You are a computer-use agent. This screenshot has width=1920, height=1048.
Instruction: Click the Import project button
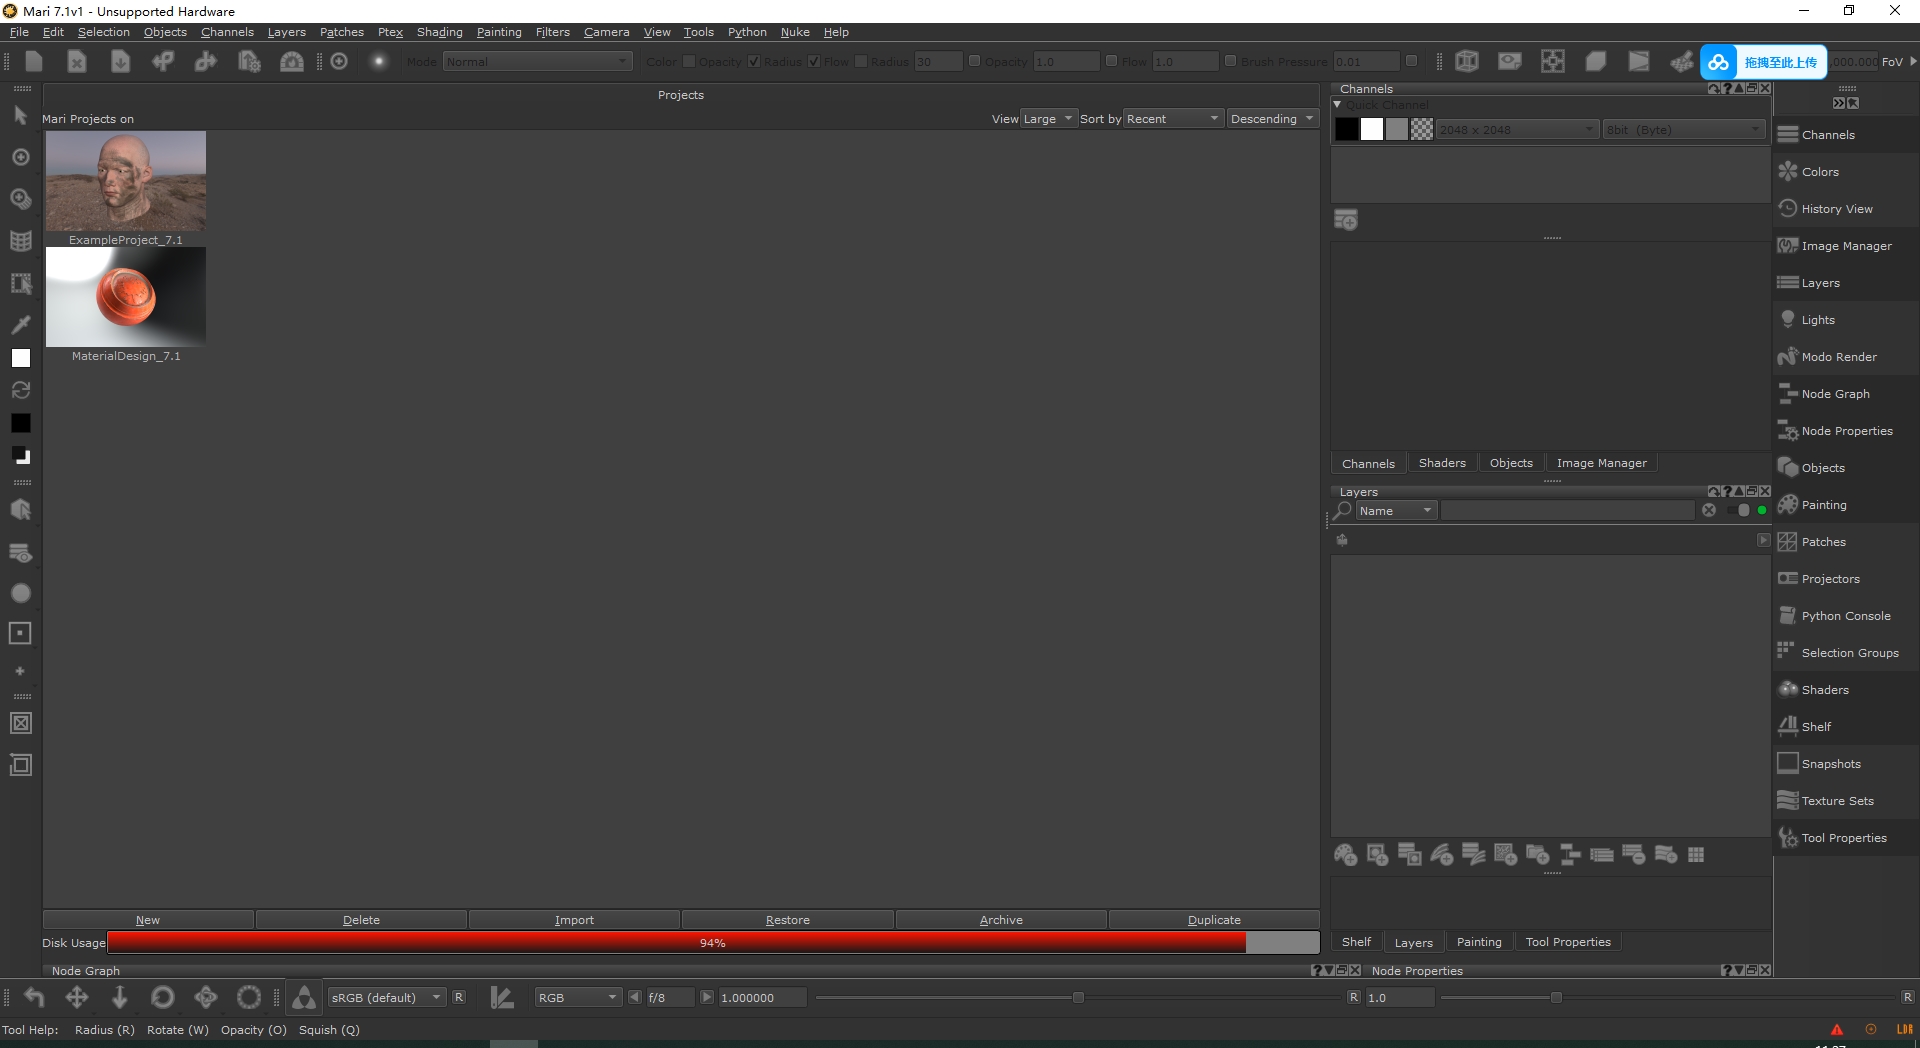[x=574, y=920]
